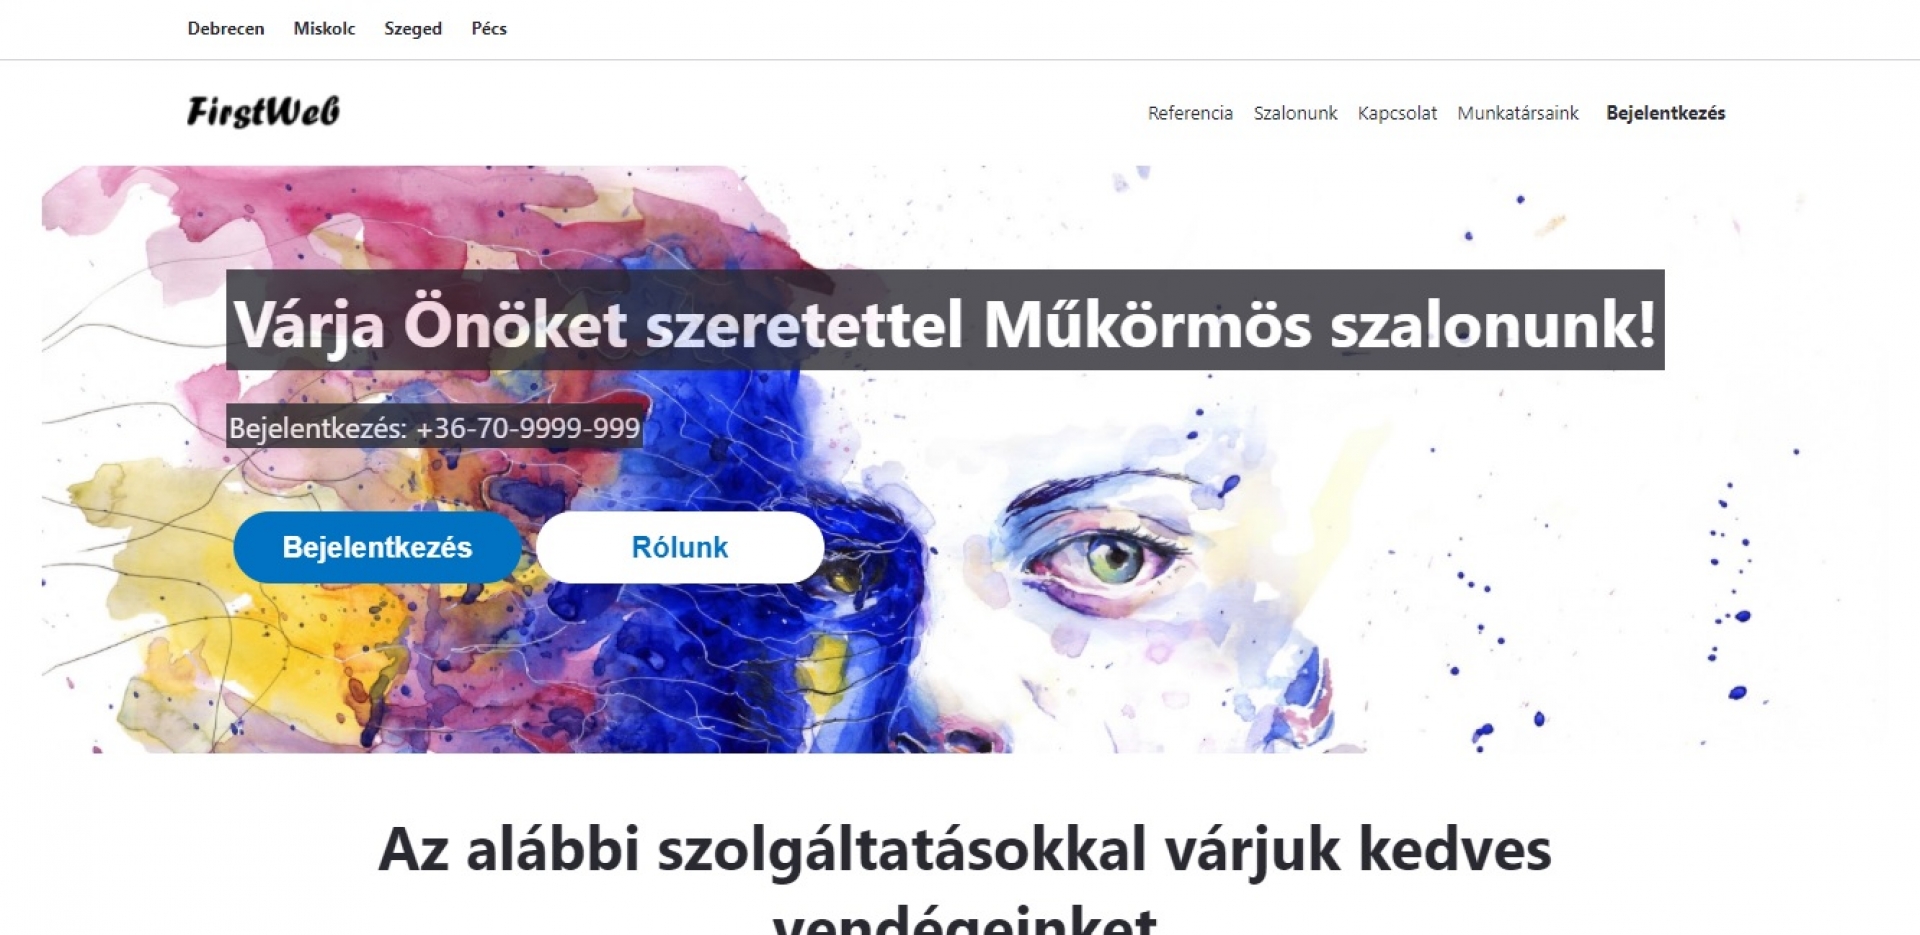This screenshot has width=1920, height=935.
Task: Select Szeged in the top bar
Action: tap(413, 29)
